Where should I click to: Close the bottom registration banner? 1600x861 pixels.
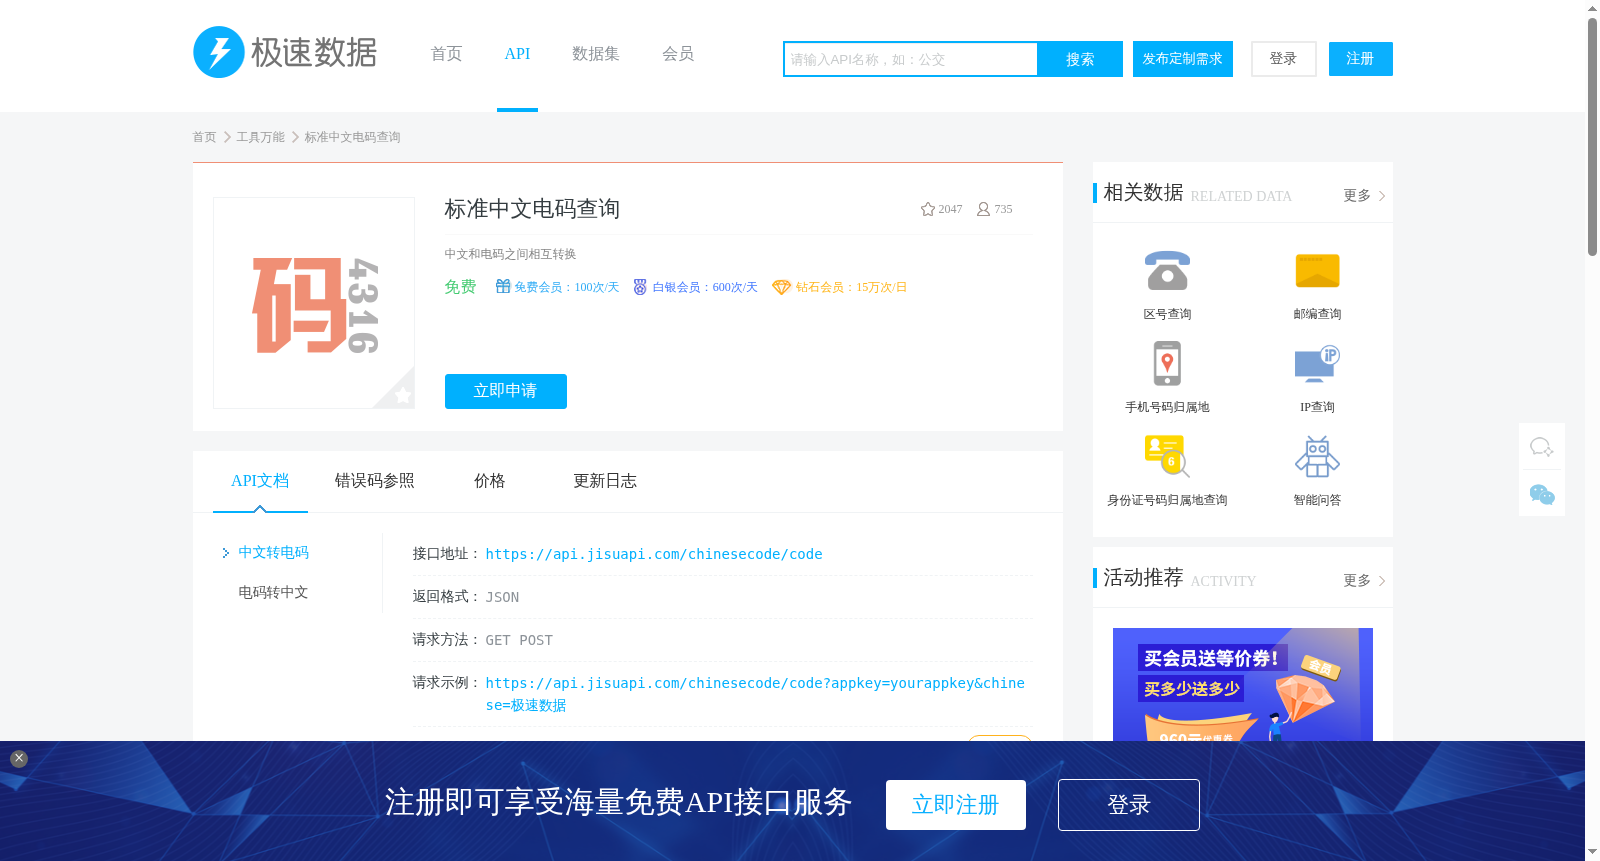click(x=19, y=759)
